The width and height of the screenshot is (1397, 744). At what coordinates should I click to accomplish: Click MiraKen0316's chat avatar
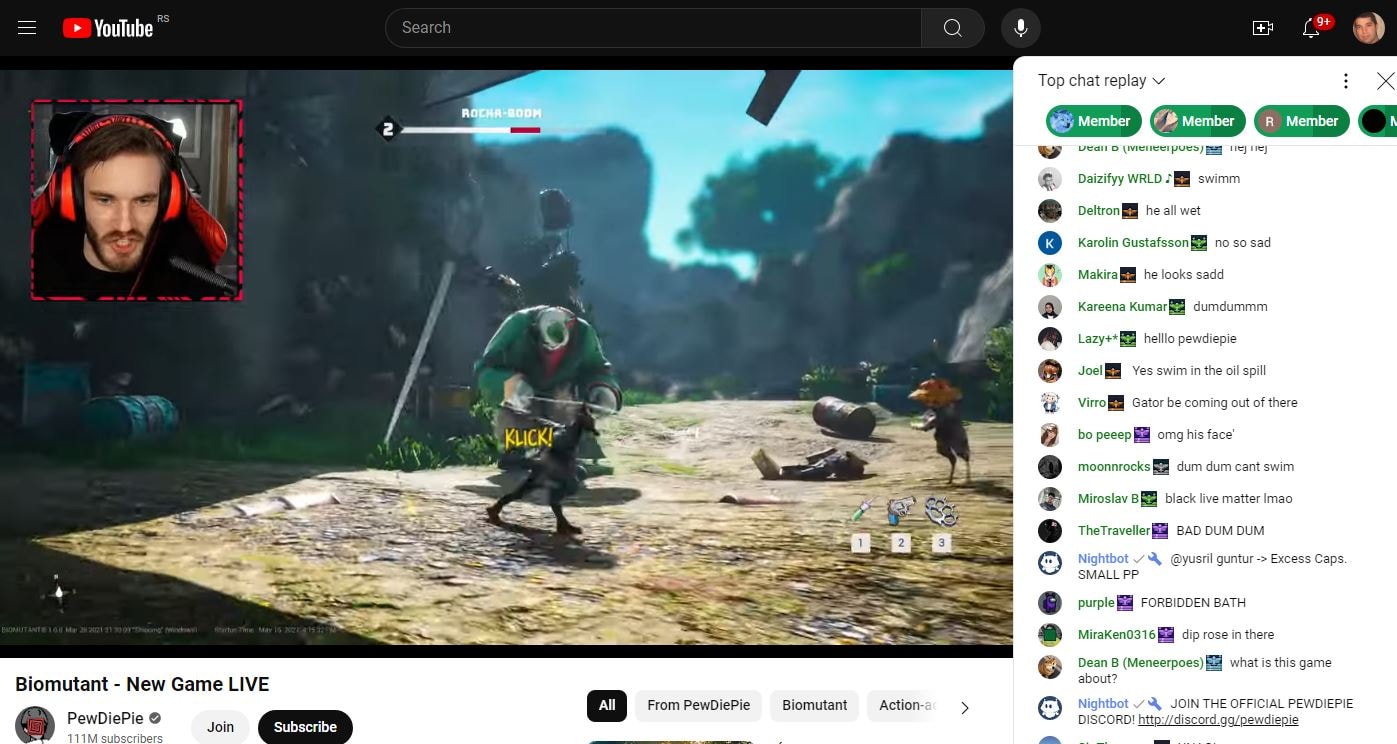coord(1050,635)
